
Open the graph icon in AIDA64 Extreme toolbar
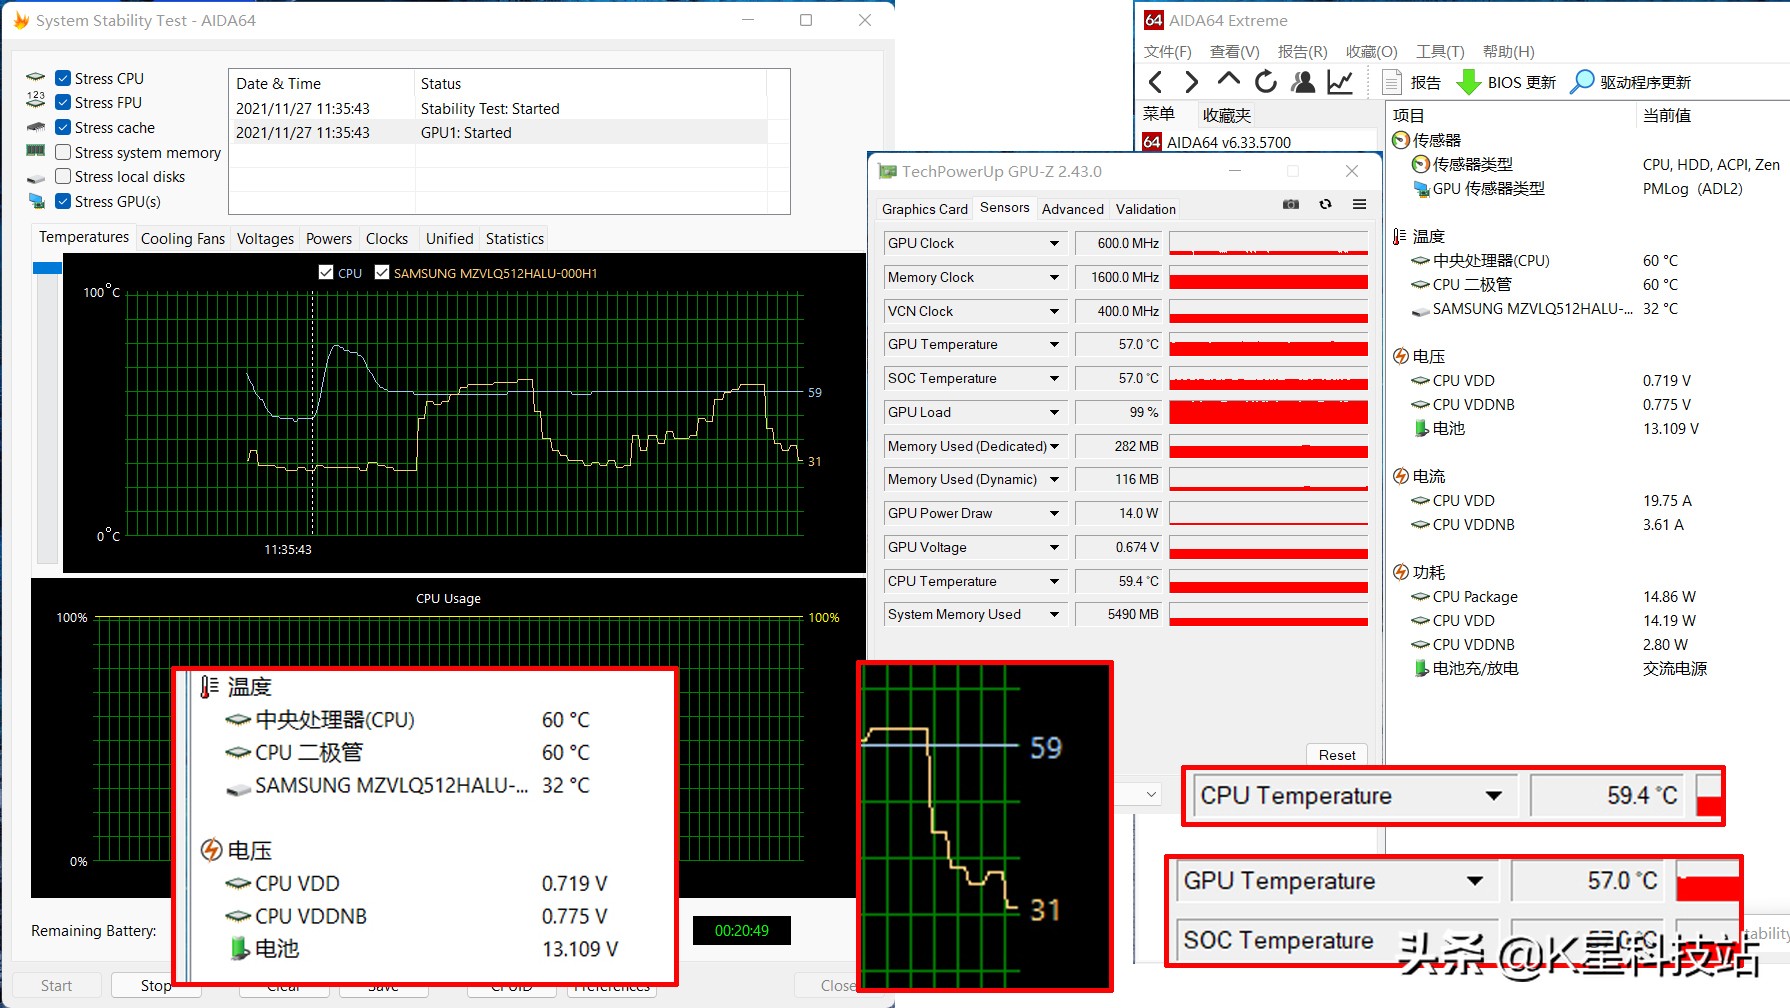1340,82
